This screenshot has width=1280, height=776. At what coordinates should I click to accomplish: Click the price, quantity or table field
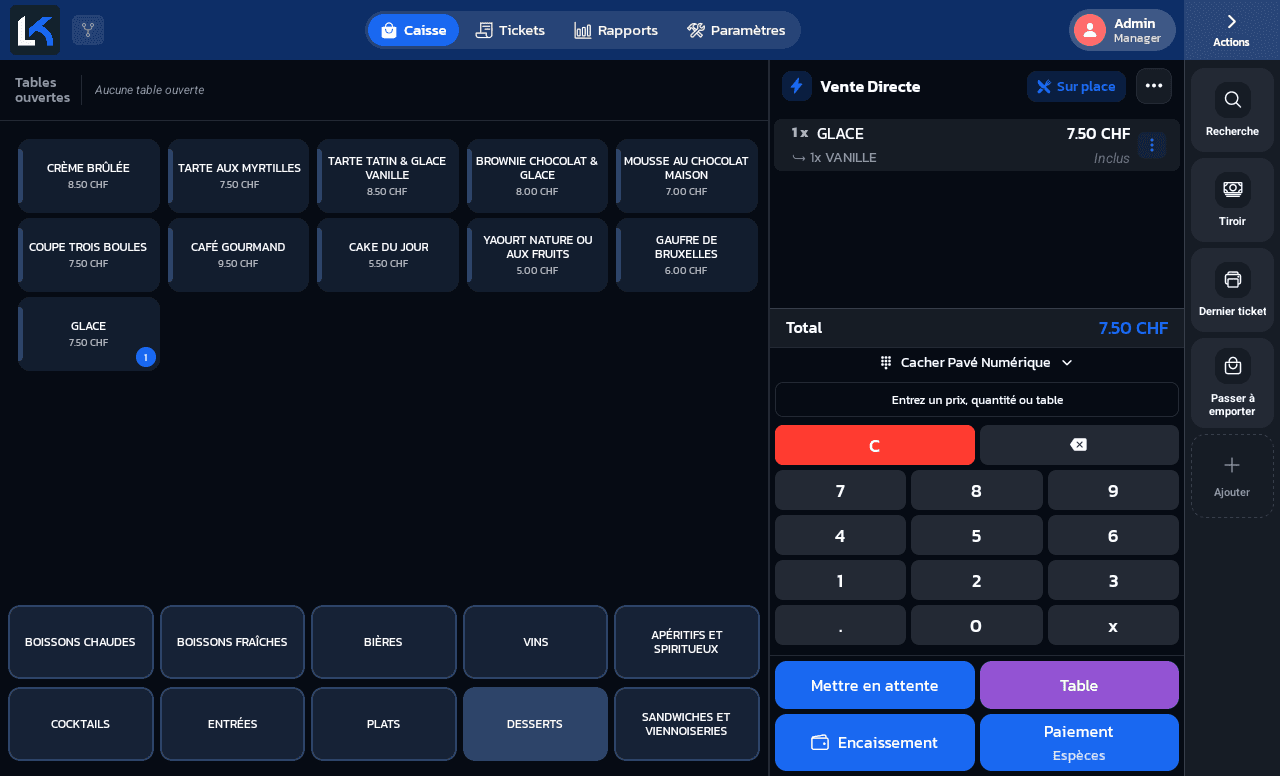point(977,400)
